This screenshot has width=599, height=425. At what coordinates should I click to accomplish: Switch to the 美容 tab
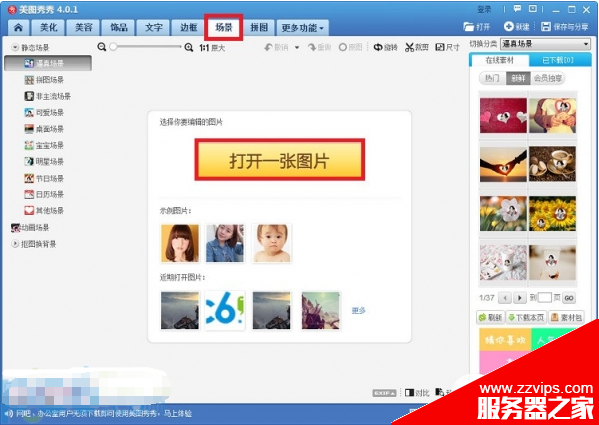[x=83, y=28]
